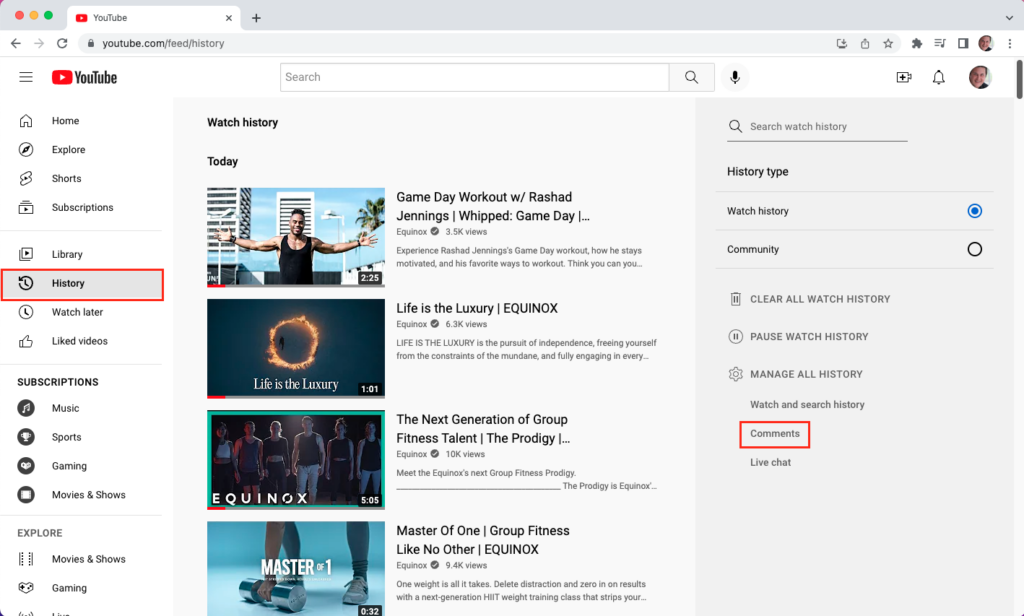
Task: Open the Life is the Luxury thumbnail
Action: pos(295,348)
